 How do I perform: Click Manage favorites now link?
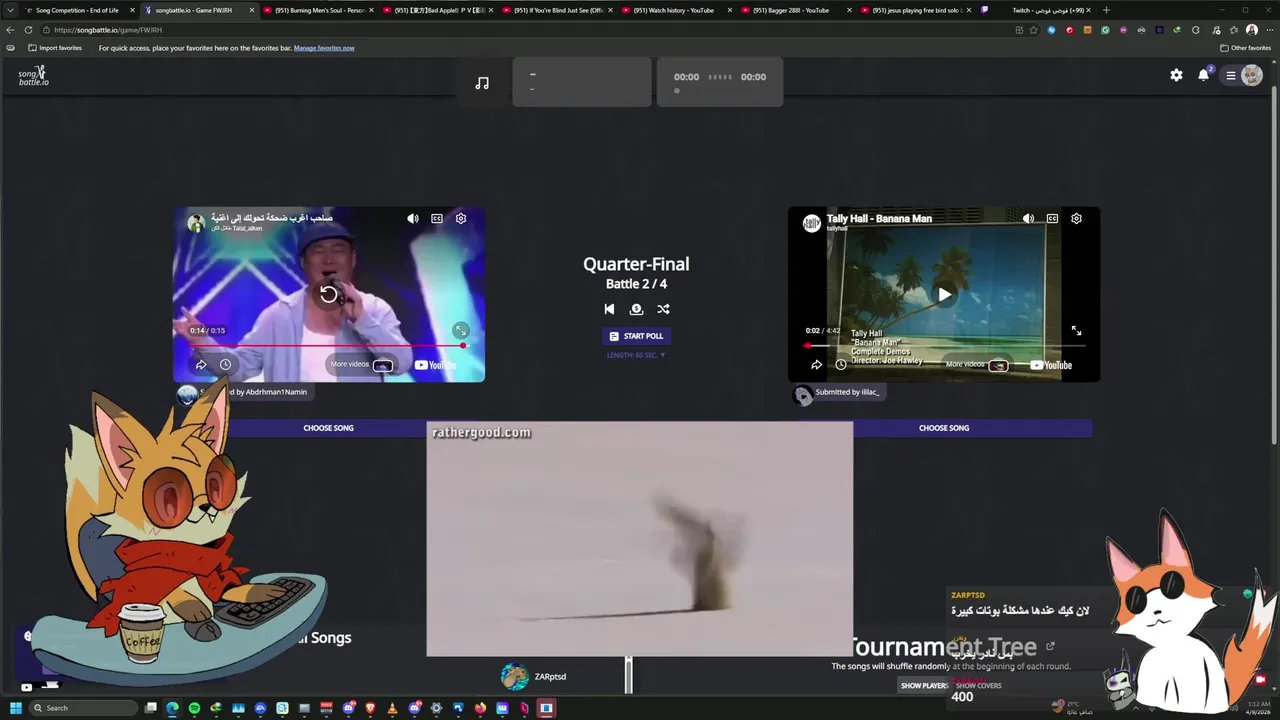tap(324, 48)
